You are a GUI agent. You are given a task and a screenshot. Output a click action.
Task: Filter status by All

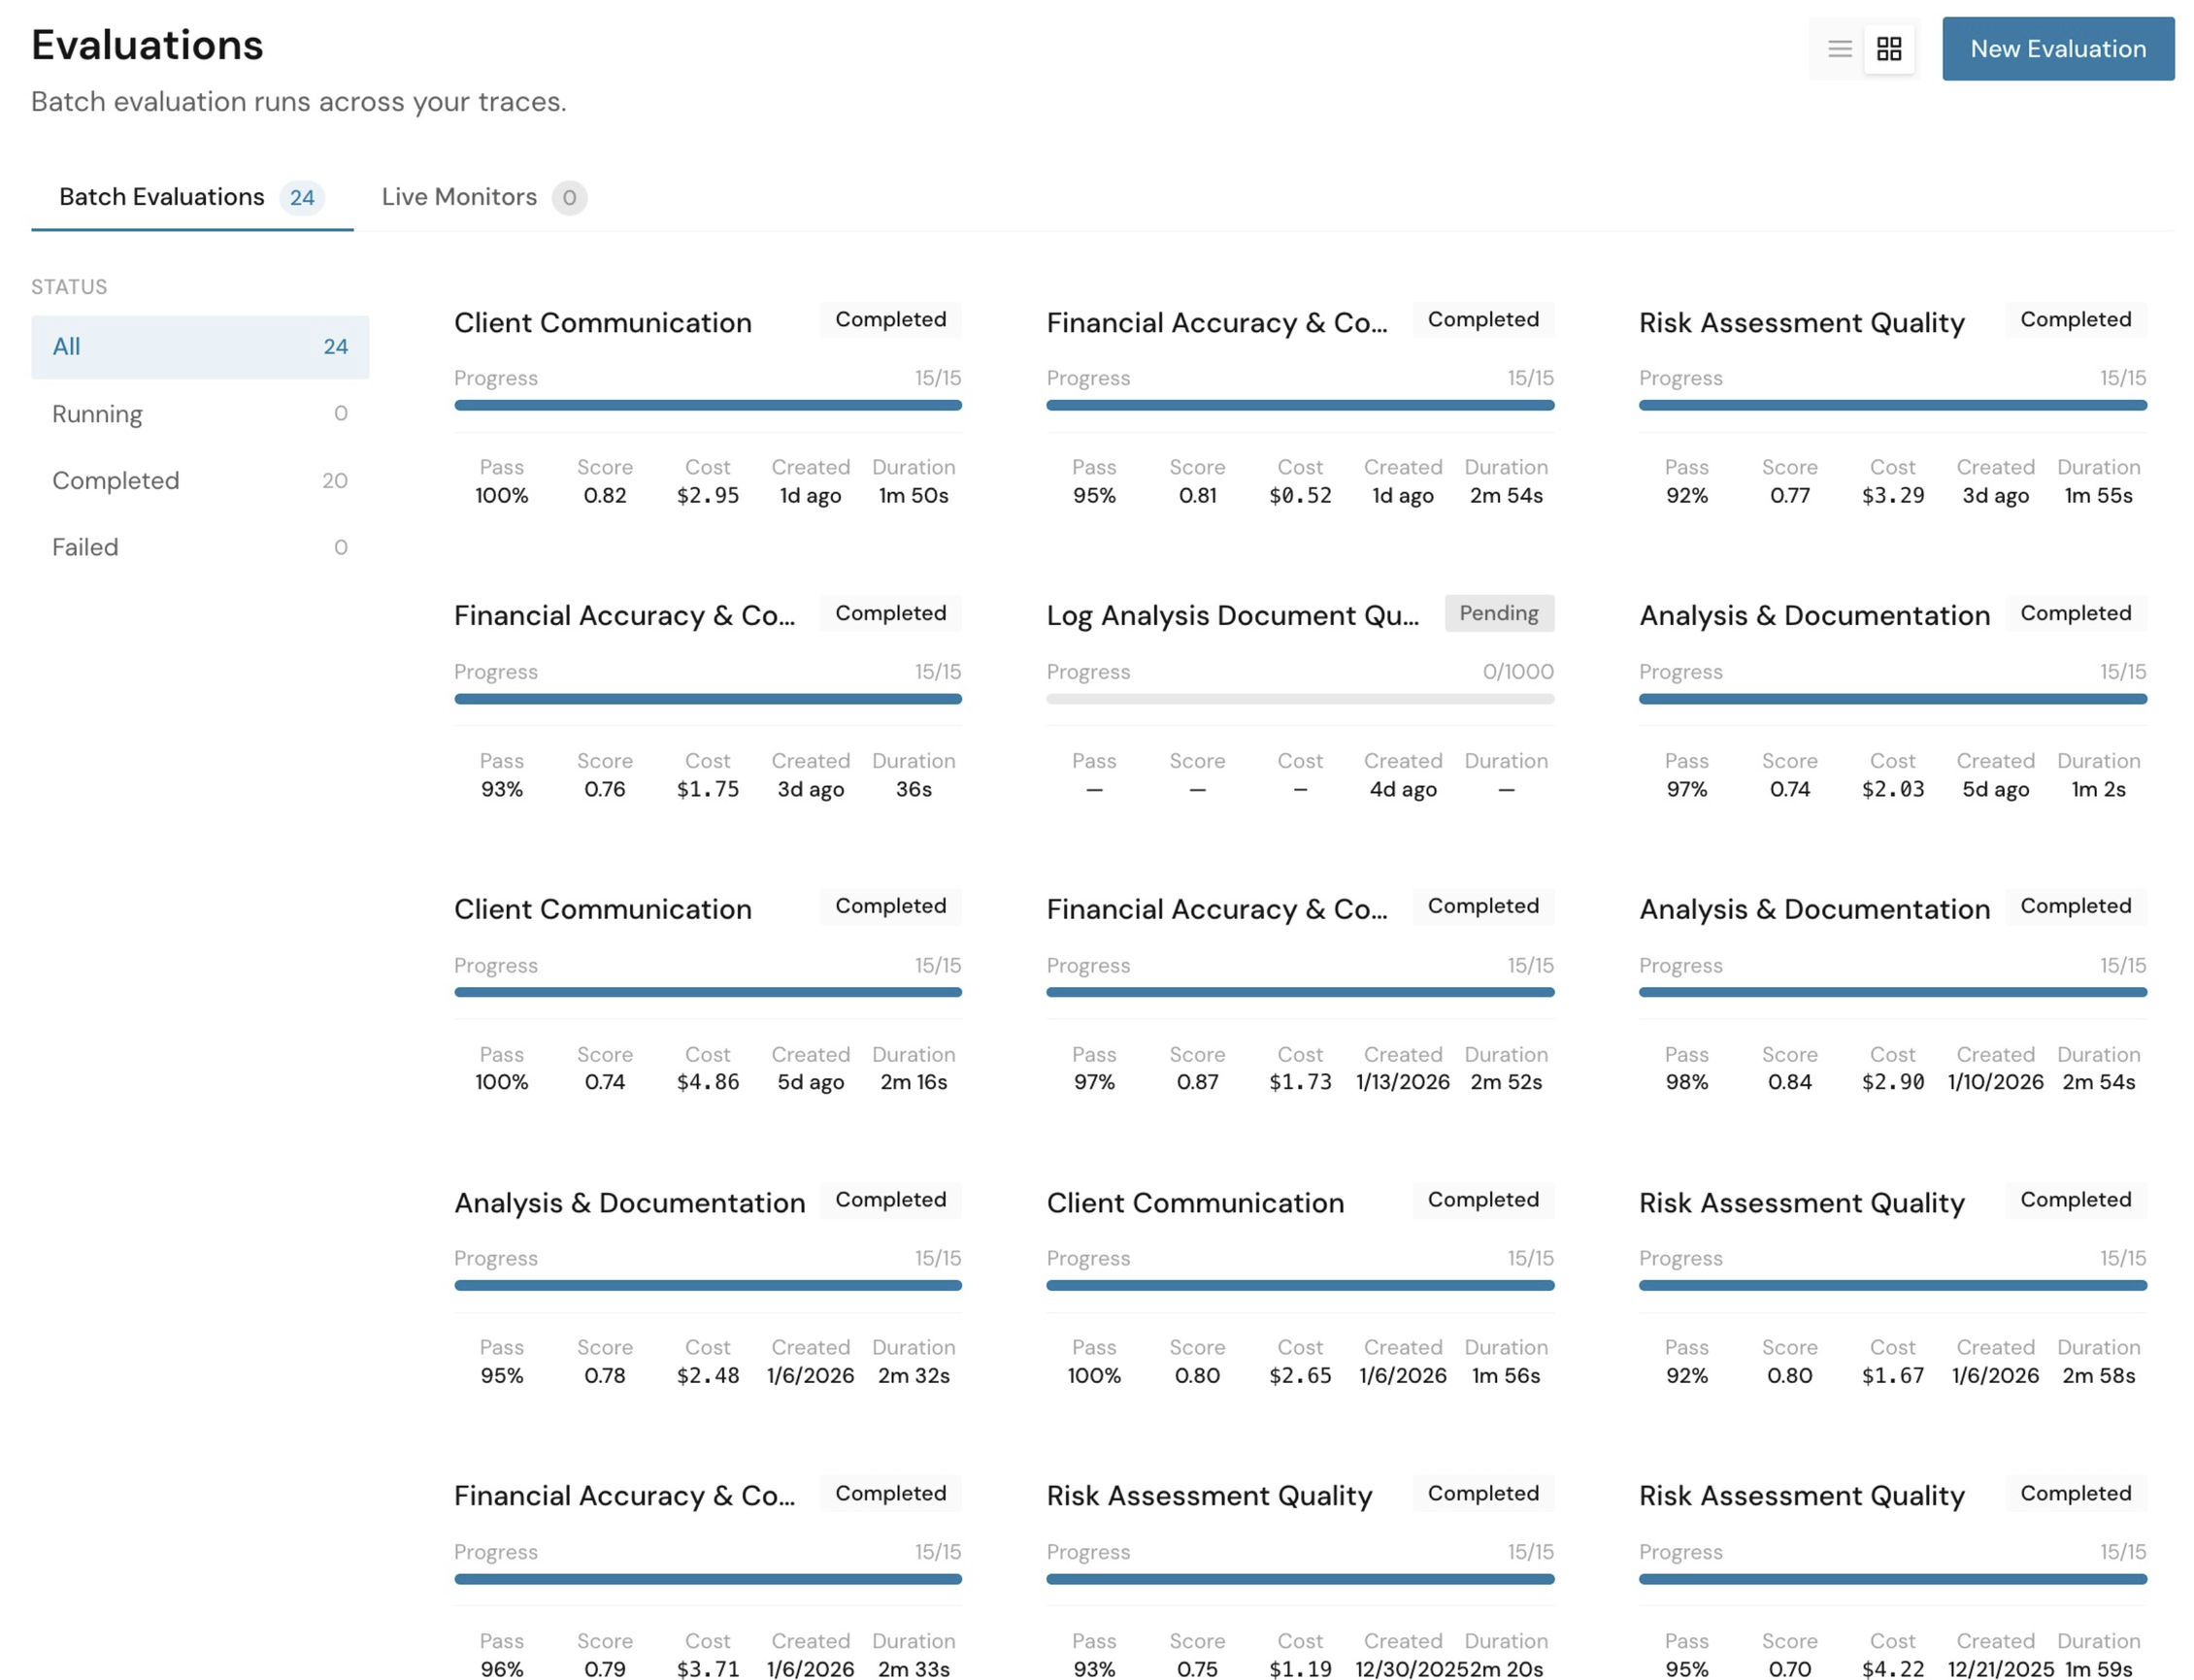199,347
